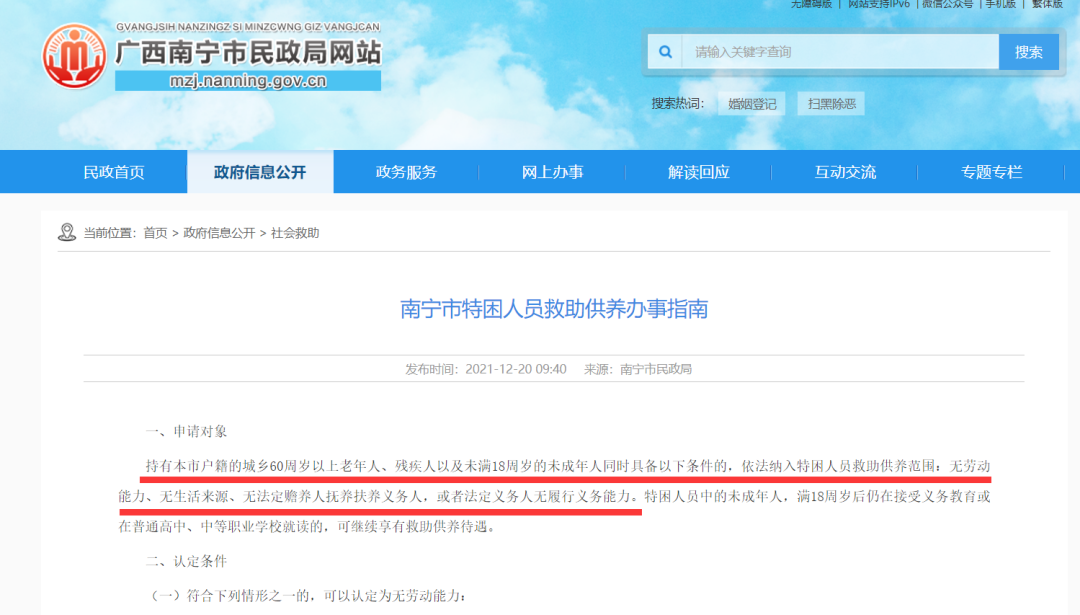The image size is (1080, 615).
Task: Open the 互动交流 nav tab
Action: pyautogui.click(x=845, y=172)
